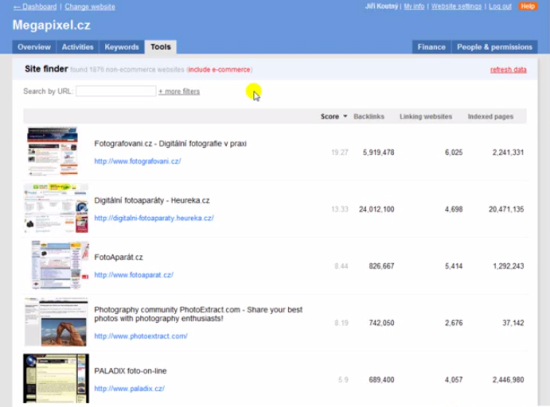Open digitalni-fotoaparaty.heureka.cz link
This screenshot has width=550, height=407.
pyautogui.click(x=154, y=218)
